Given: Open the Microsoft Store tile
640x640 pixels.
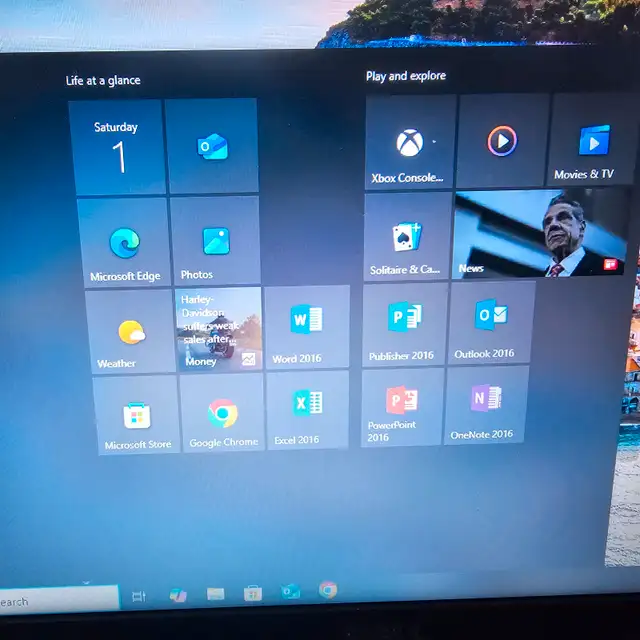Looking at the screenshot, I should pos(137,415).
